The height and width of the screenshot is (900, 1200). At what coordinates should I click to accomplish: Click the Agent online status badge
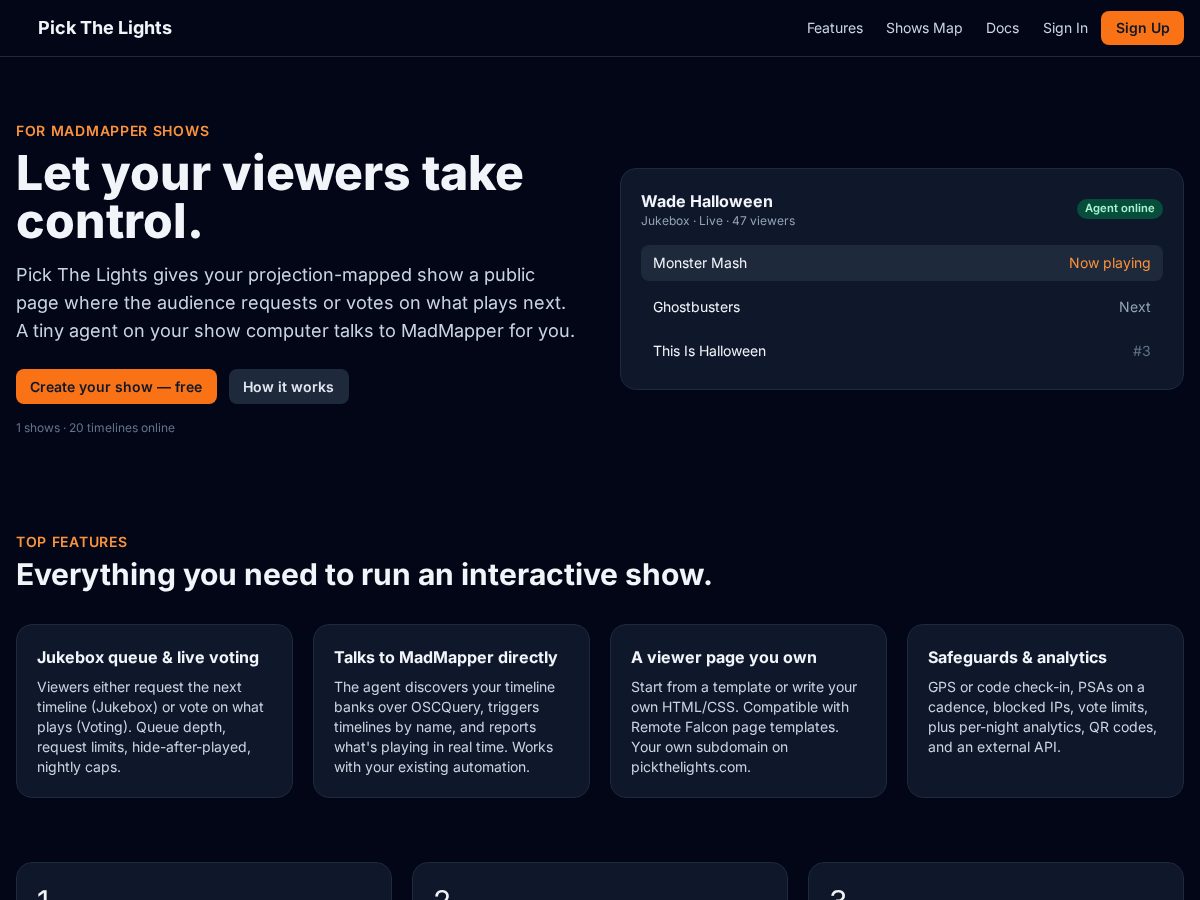coord(1120,208)
